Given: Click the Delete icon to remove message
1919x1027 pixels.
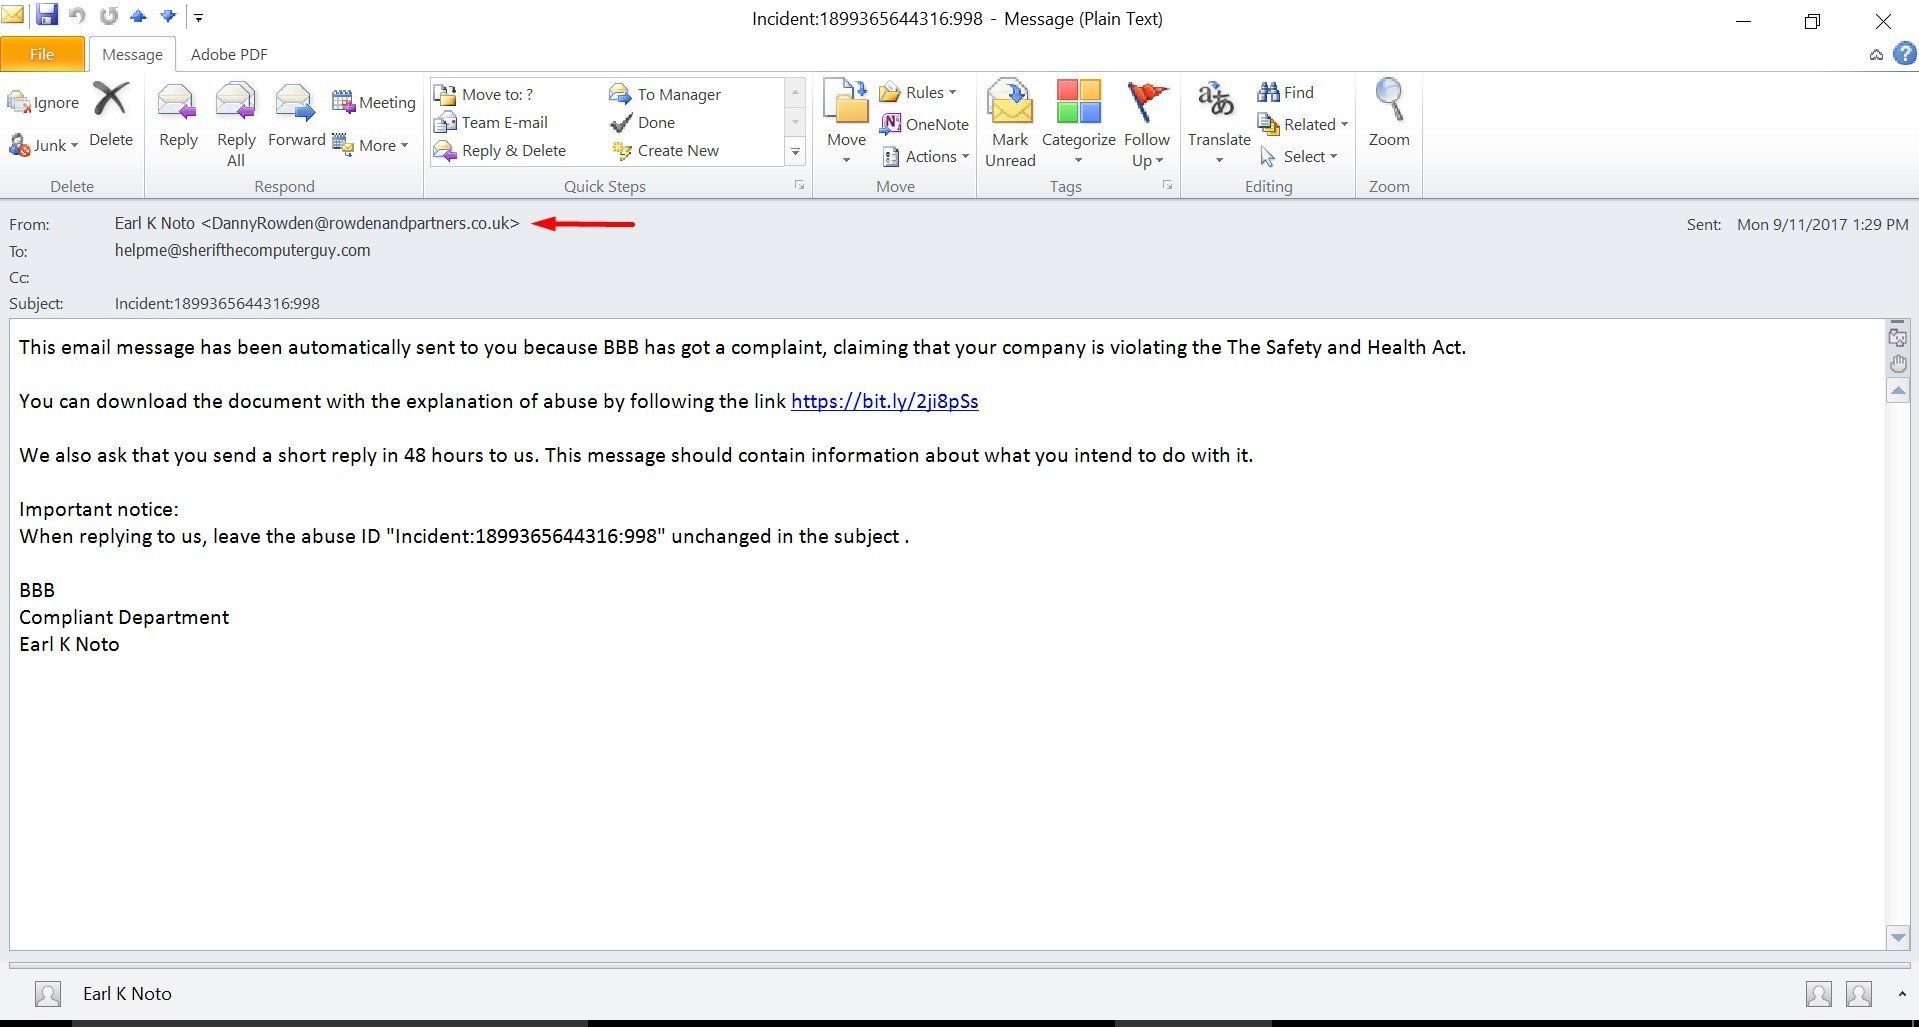Looking at the screenshot, I should pyautogui.click(x=111, y=100).
